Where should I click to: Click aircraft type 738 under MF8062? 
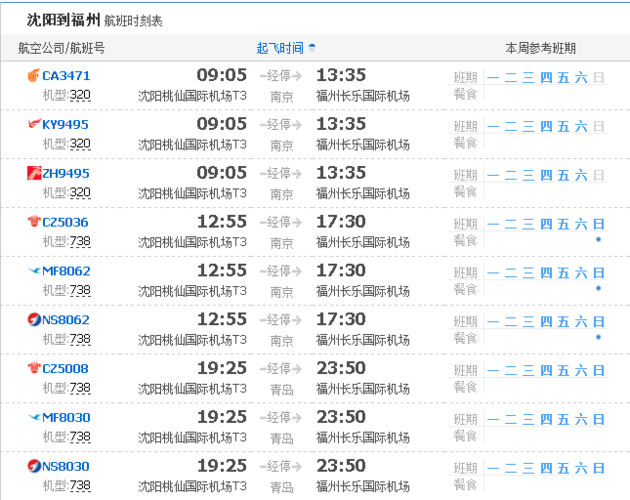[80, 291]
